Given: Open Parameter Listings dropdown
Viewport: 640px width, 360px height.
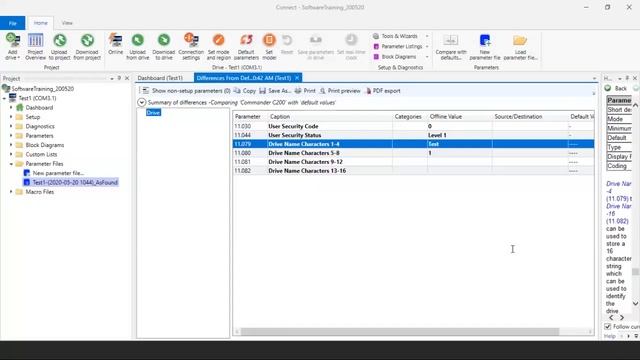Looking at the screenshot, I should pos(400,47).
